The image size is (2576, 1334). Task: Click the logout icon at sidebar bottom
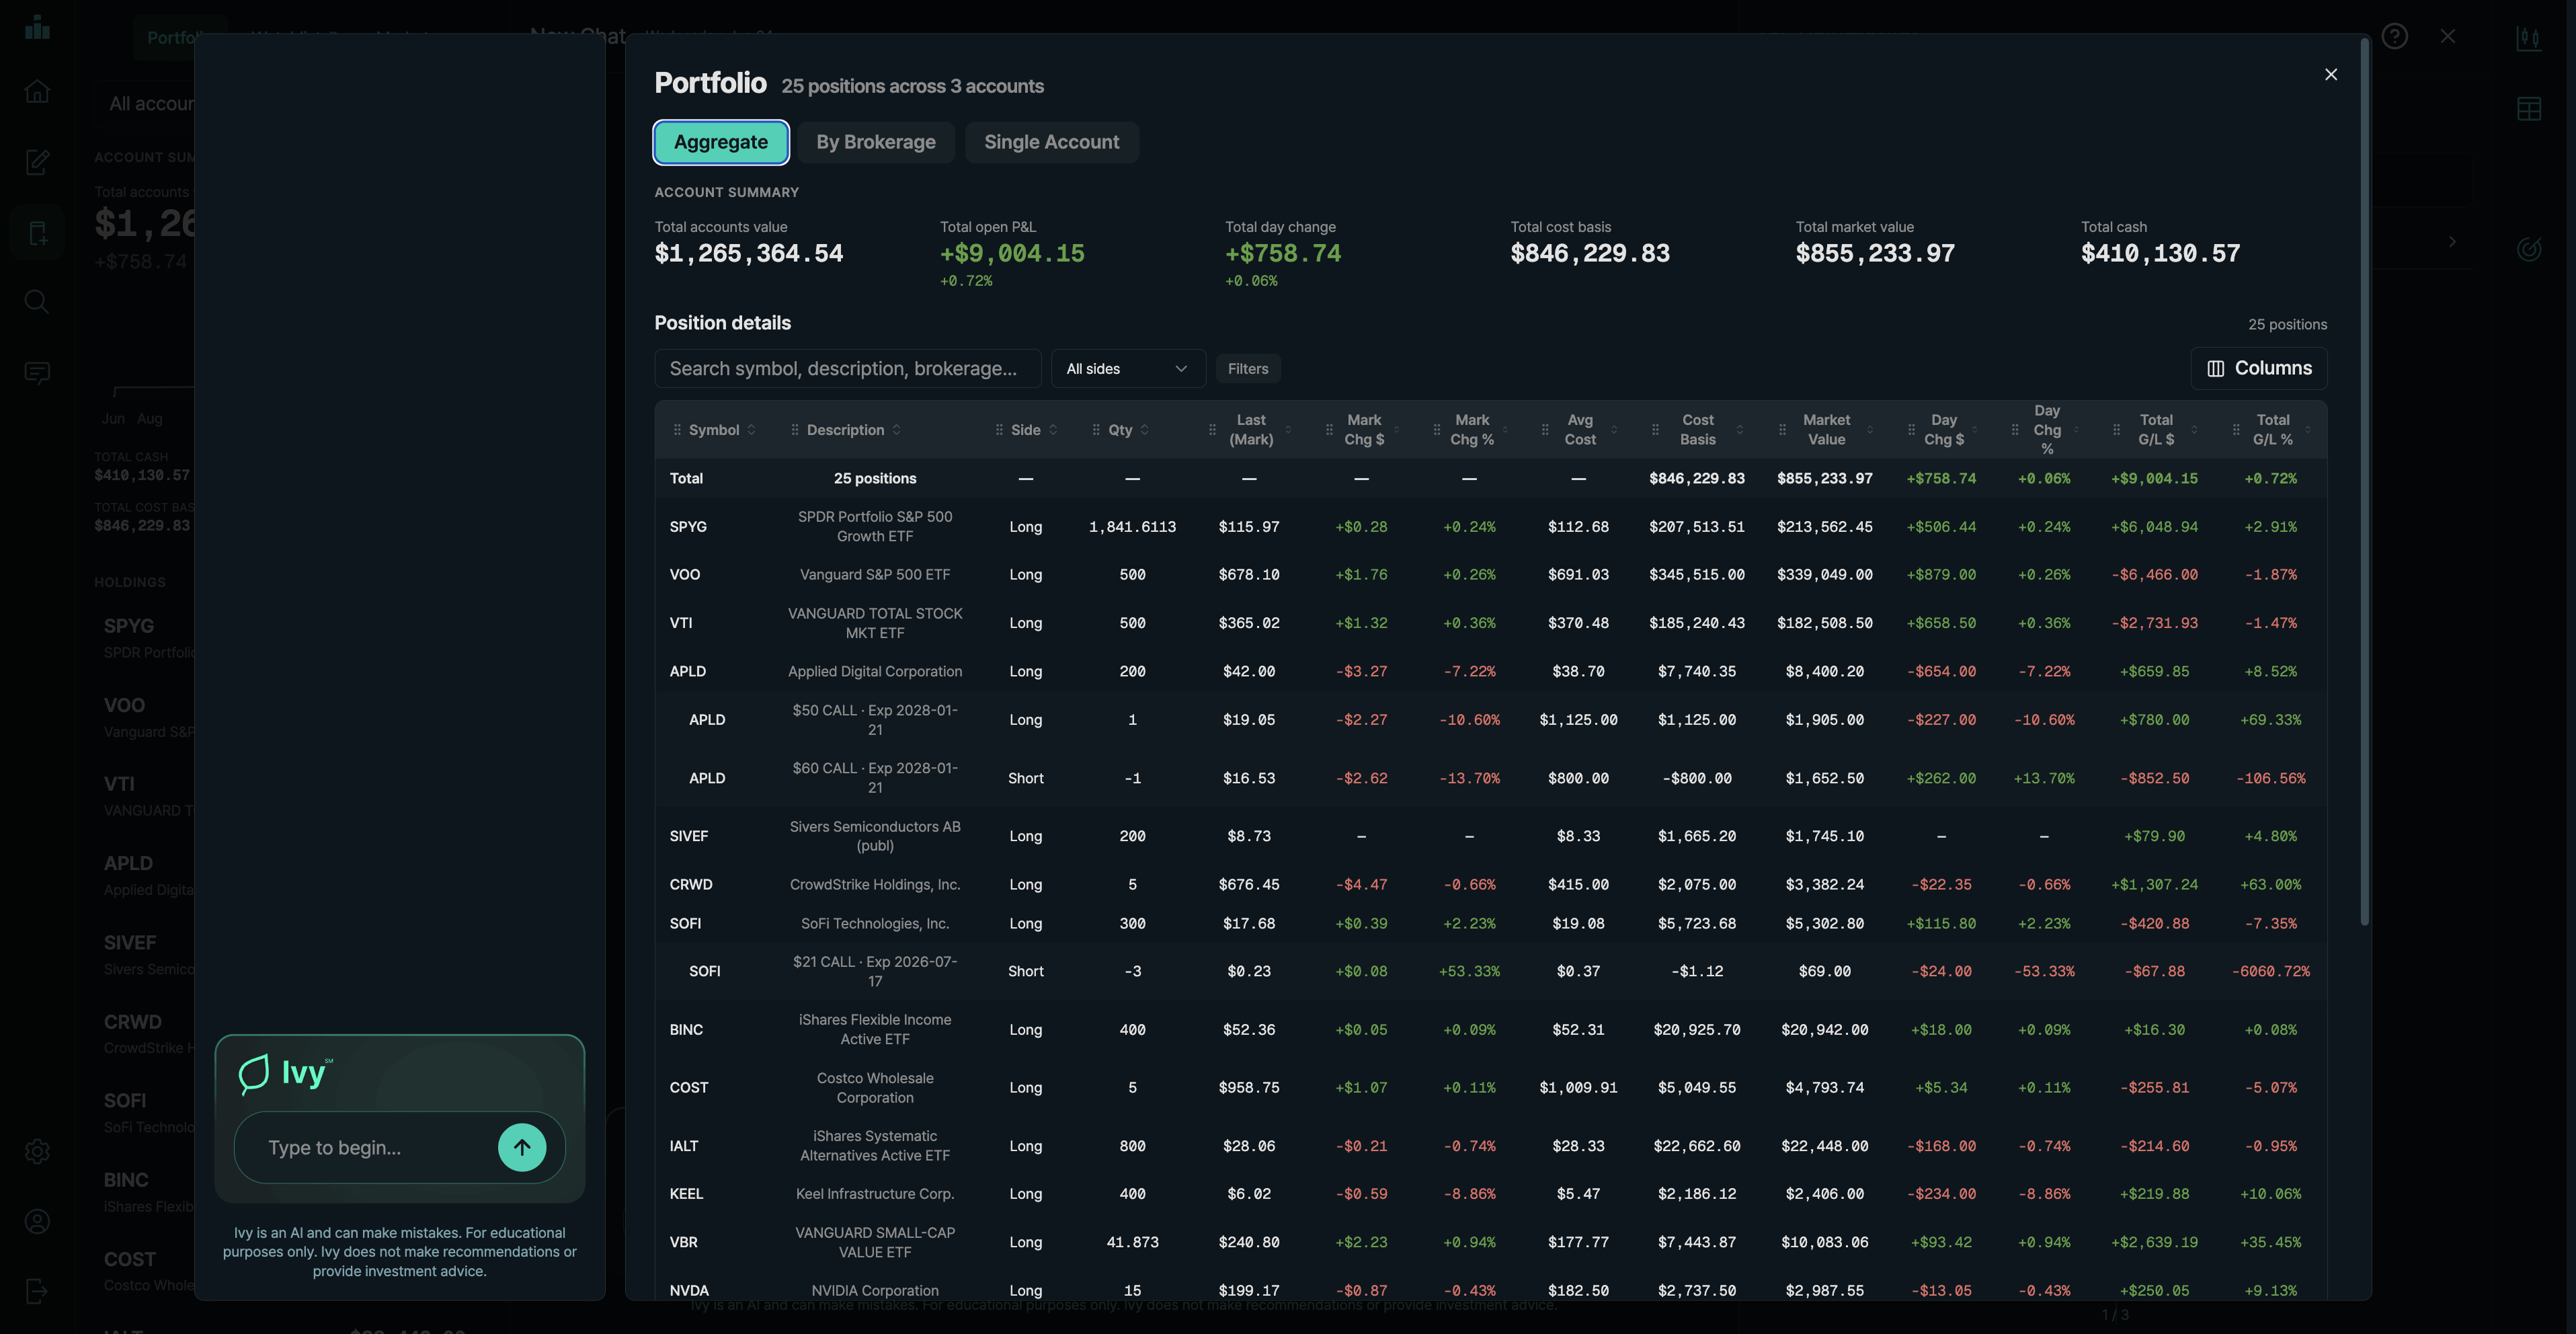pyautogui.click(x=37, y=1291)
